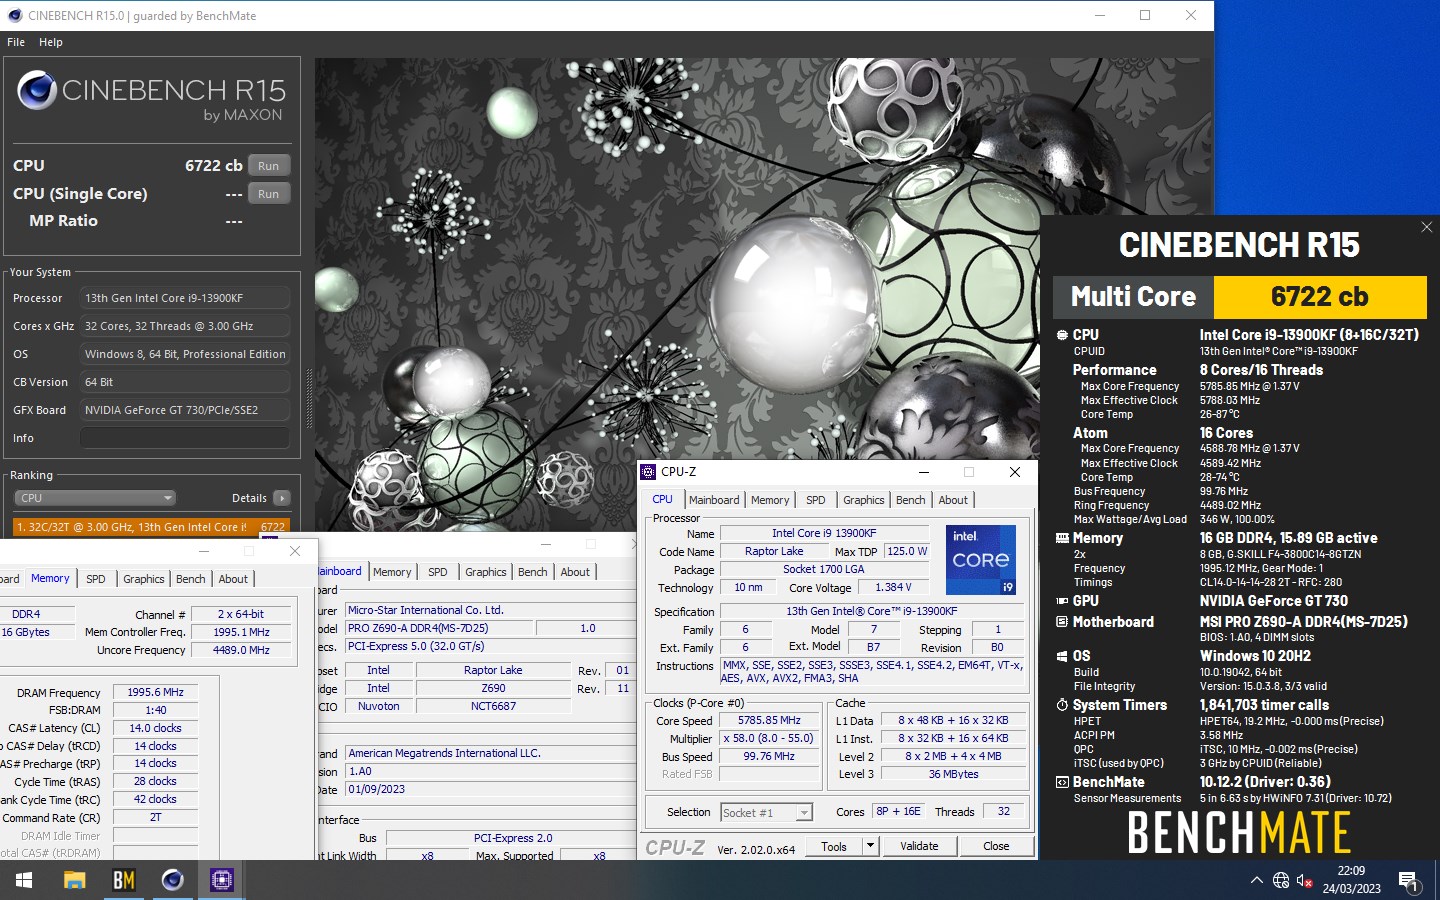Open File Explorer from the taskbar

tap(75, 880)
